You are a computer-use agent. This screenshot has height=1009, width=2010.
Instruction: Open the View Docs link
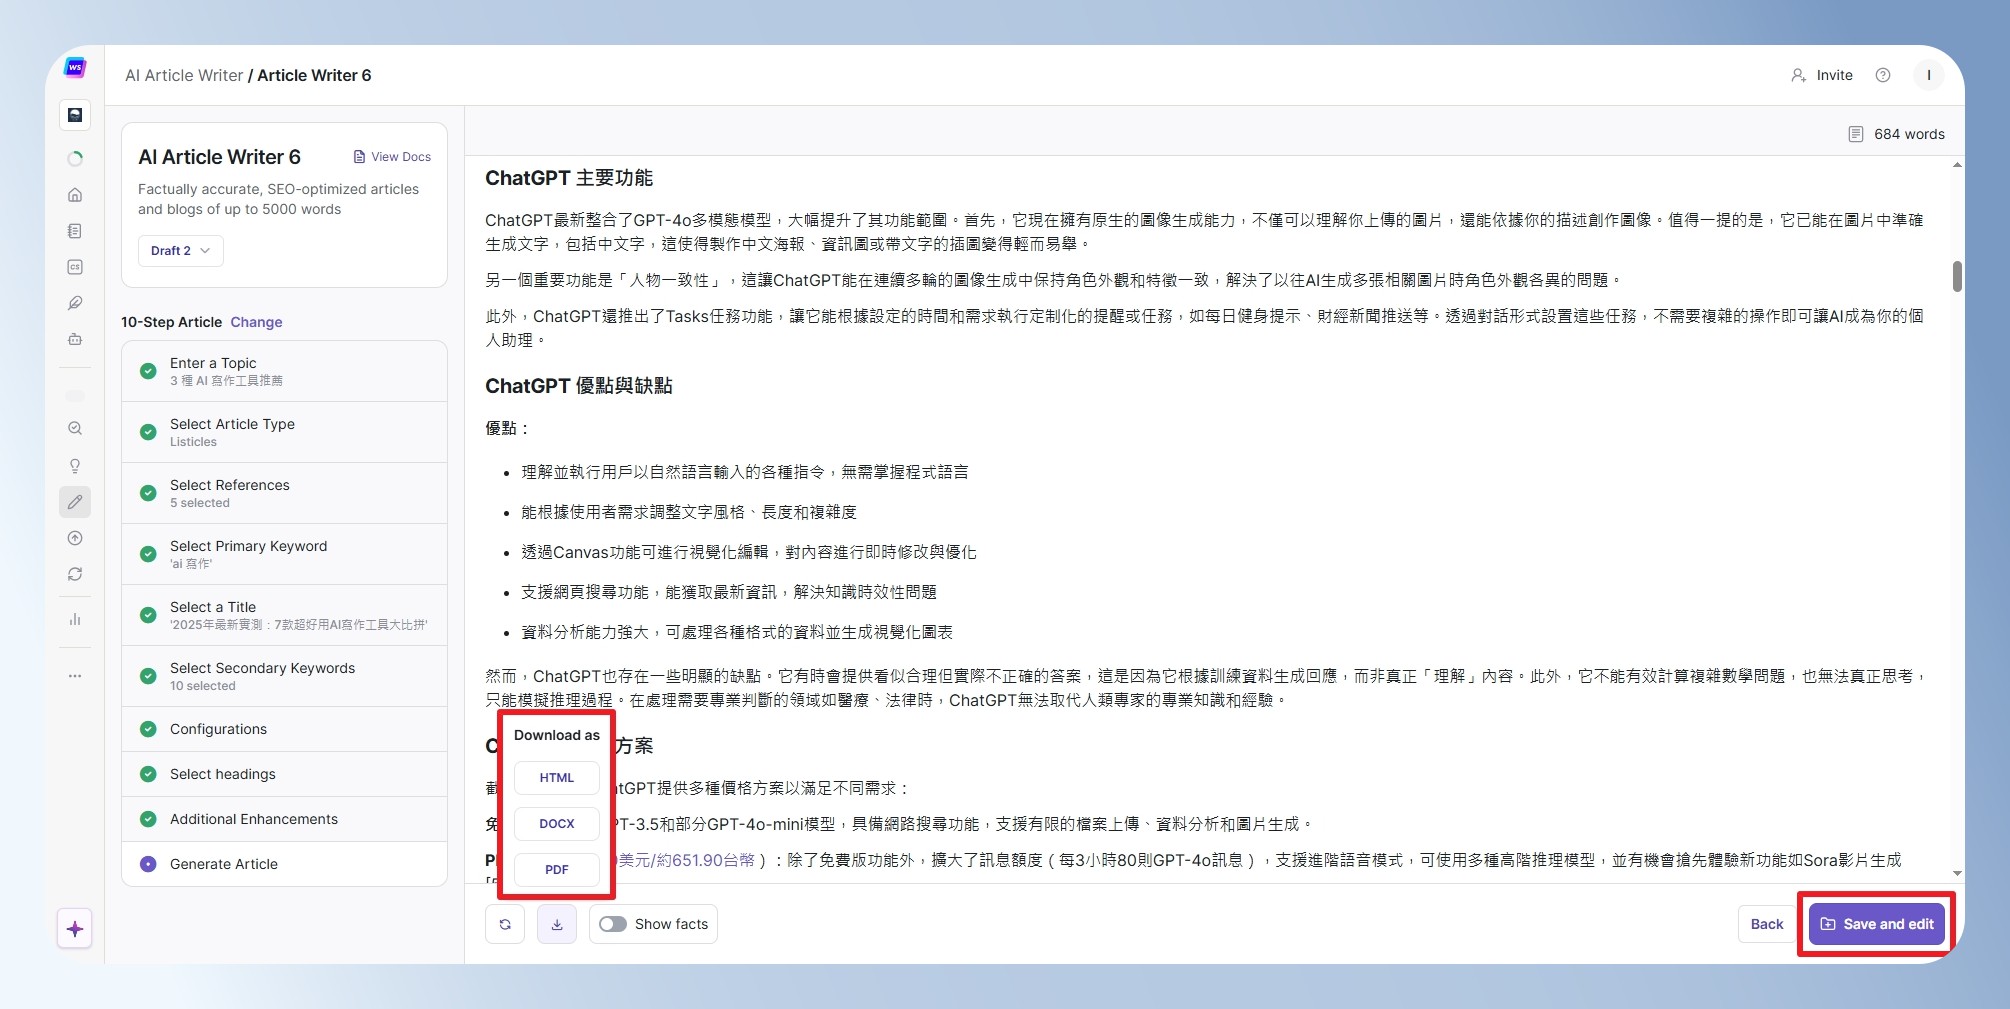tap(392, 157)
